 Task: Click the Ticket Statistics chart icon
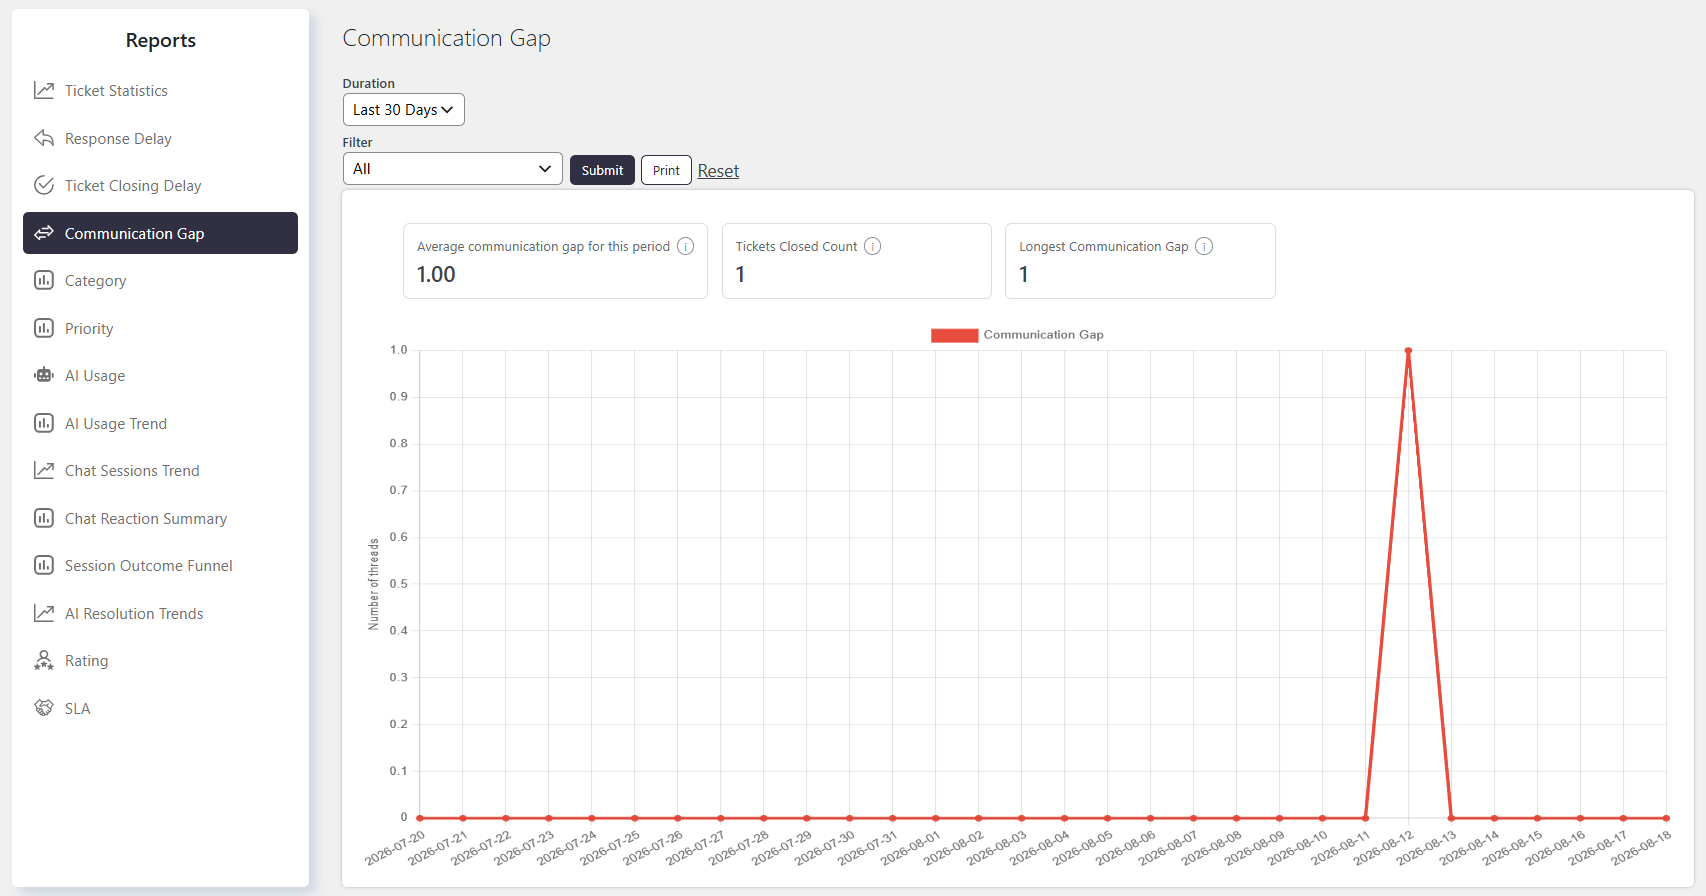coord(44,91)
